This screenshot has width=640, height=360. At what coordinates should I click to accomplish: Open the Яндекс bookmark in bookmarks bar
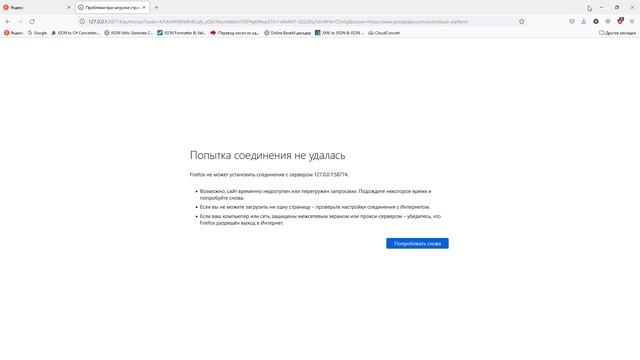[13, 33]
